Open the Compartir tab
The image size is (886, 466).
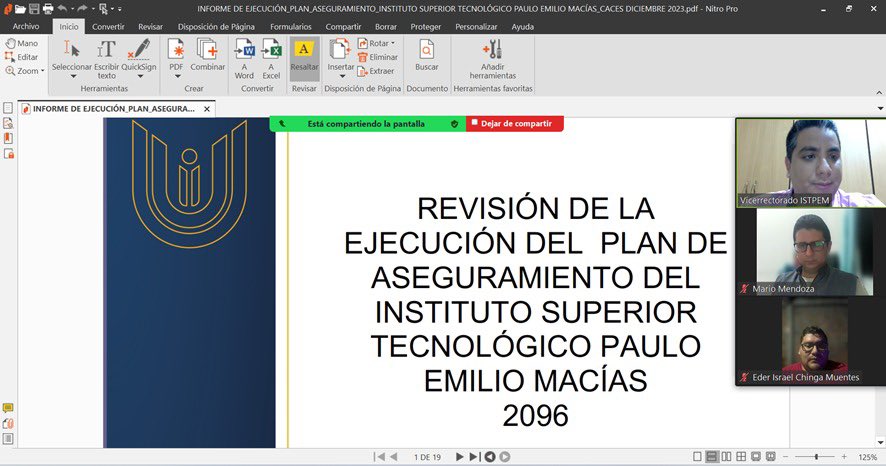(x=343, y=27)
